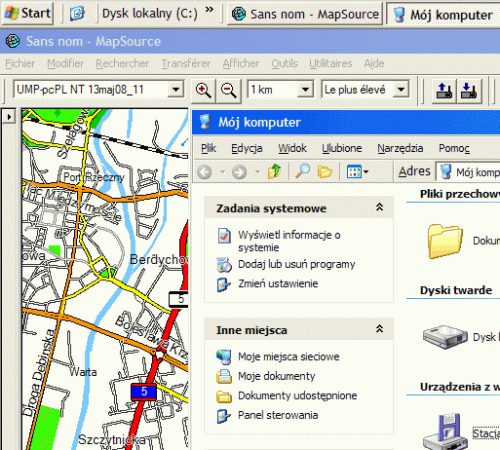The image size is (500, 450).
Task: Open the Pomoc menu in Mój komputer
Action: pos(454,148)
